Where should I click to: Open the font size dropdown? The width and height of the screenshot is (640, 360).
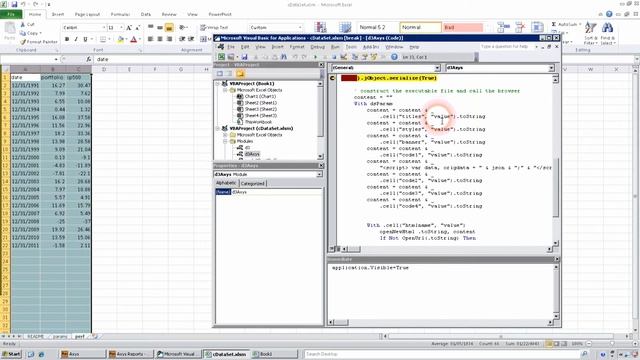click(121, 27)
